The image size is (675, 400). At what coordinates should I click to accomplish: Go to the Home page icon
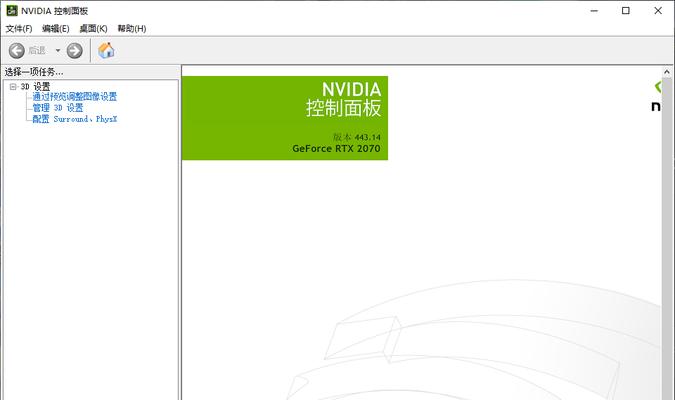106,50
